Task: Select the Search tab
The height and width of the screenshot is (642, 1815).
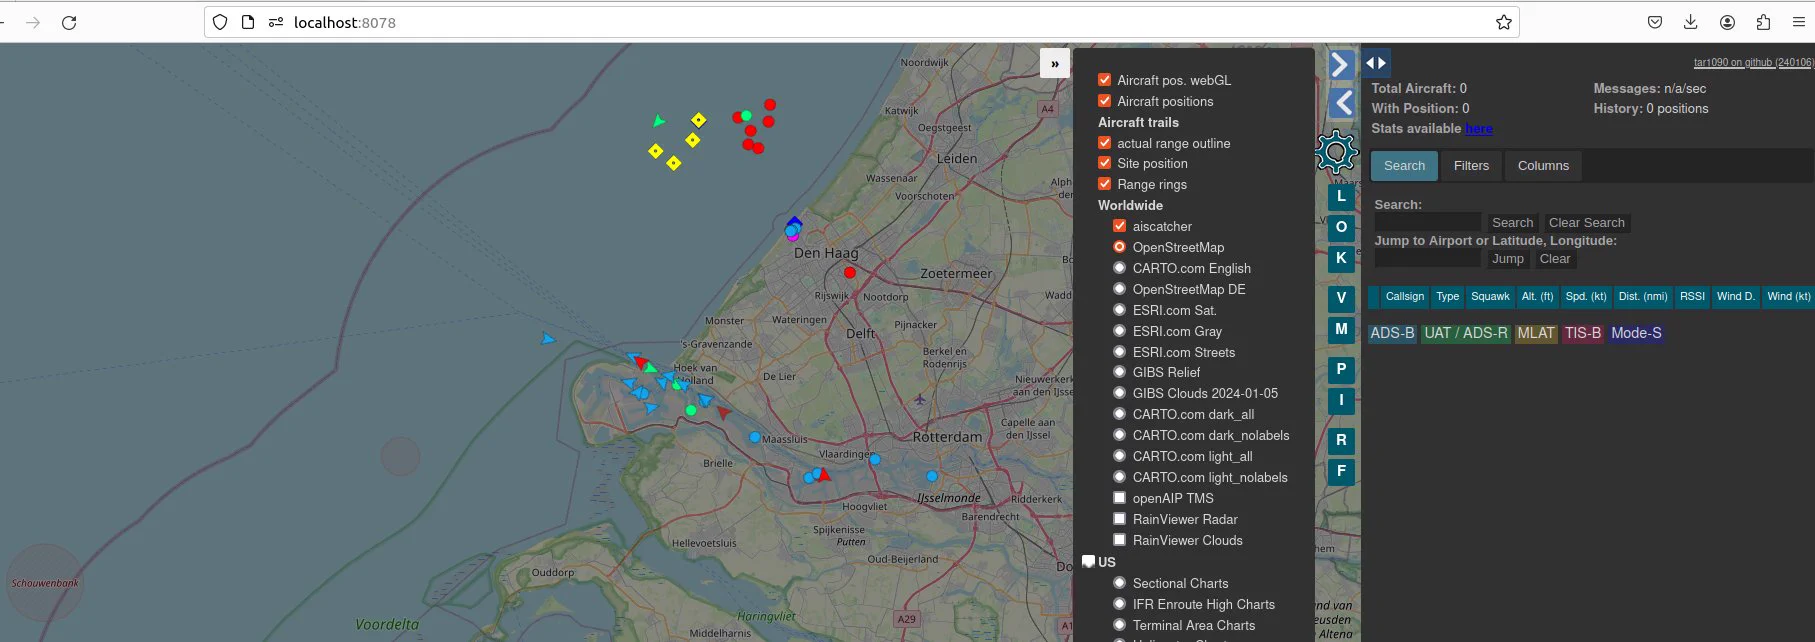Action: pyautogui.click(x=1404, y=166)
